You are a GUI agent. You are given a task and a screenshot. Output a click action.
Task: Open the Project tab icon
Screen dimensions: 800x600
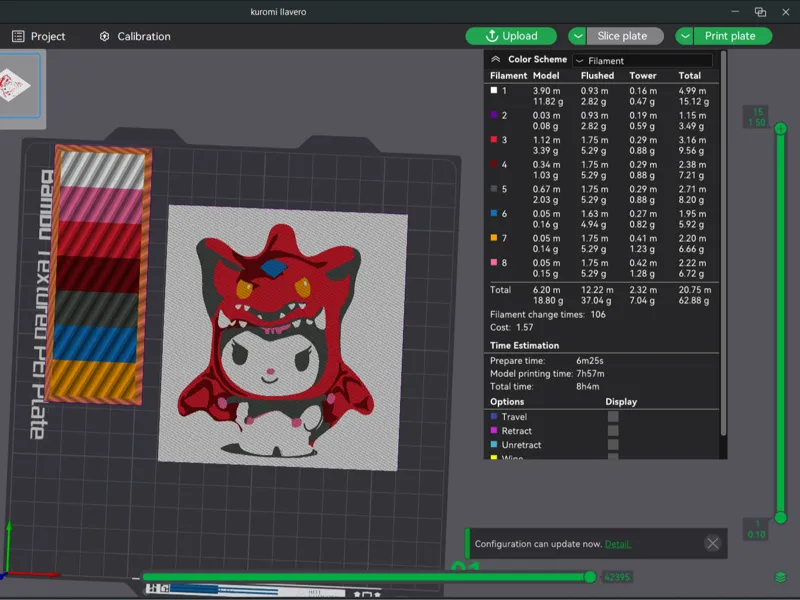click(x=18, y=36)
